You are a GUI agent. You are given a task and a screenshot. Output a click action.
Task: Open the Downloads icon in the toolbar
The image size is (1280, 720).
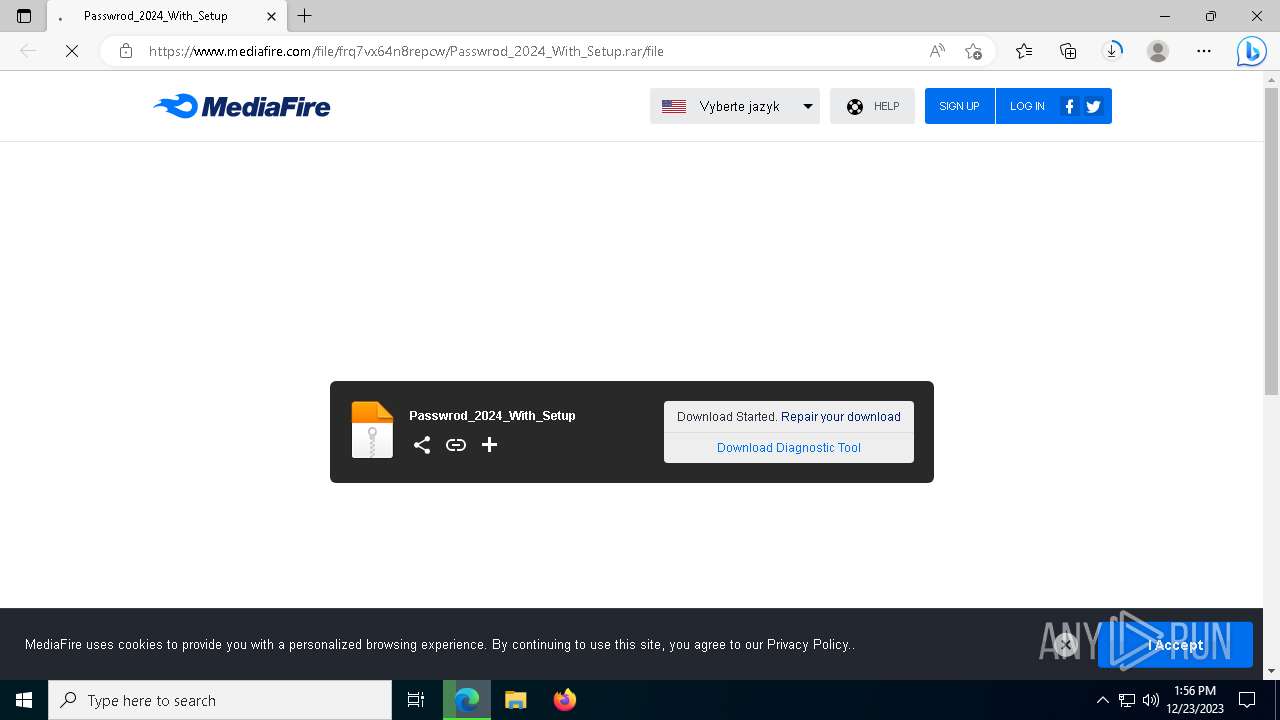click(x=1112, y=51)
